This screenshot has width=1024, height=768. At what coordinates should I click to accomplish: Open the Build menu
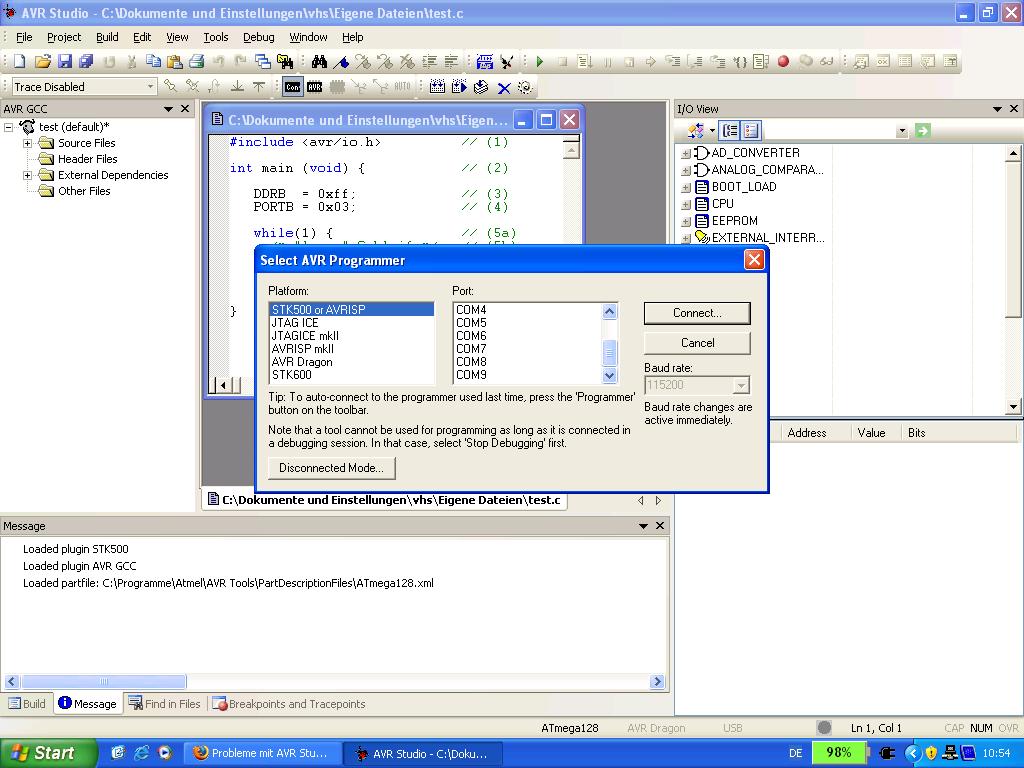pyautogui.click(x=107, y=37)
